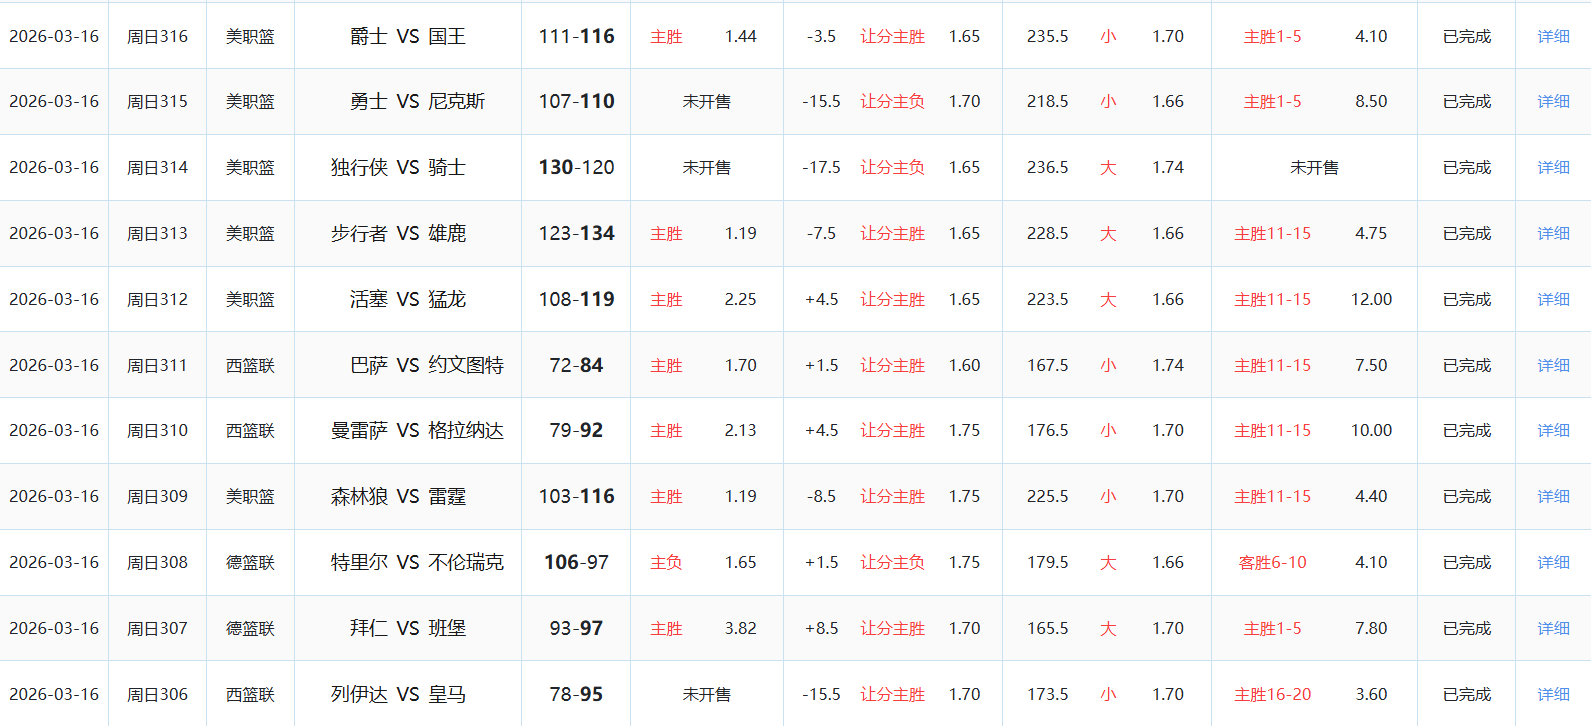This screenshot has width=1591, height=726.
Task: Open details link for 曼雷萨 VS 格拉纳达
Action: [x=1553, y=430]
